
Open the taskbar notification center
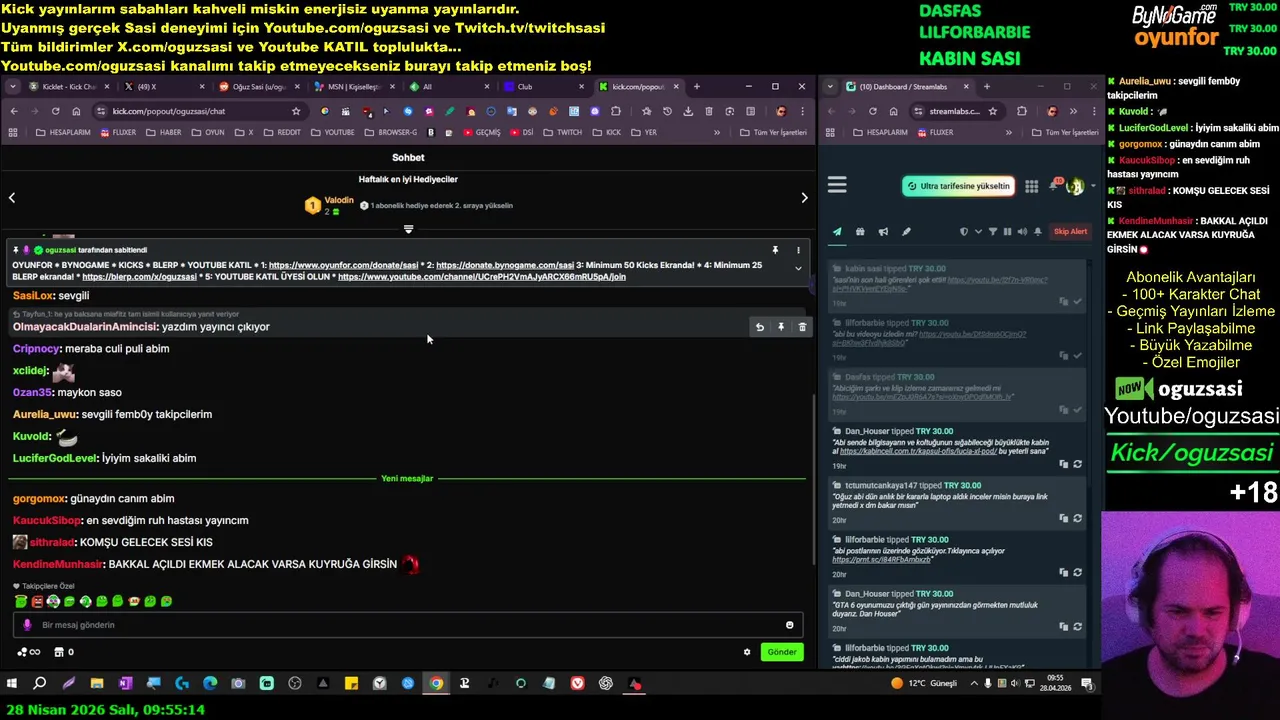coord(1087,684)
